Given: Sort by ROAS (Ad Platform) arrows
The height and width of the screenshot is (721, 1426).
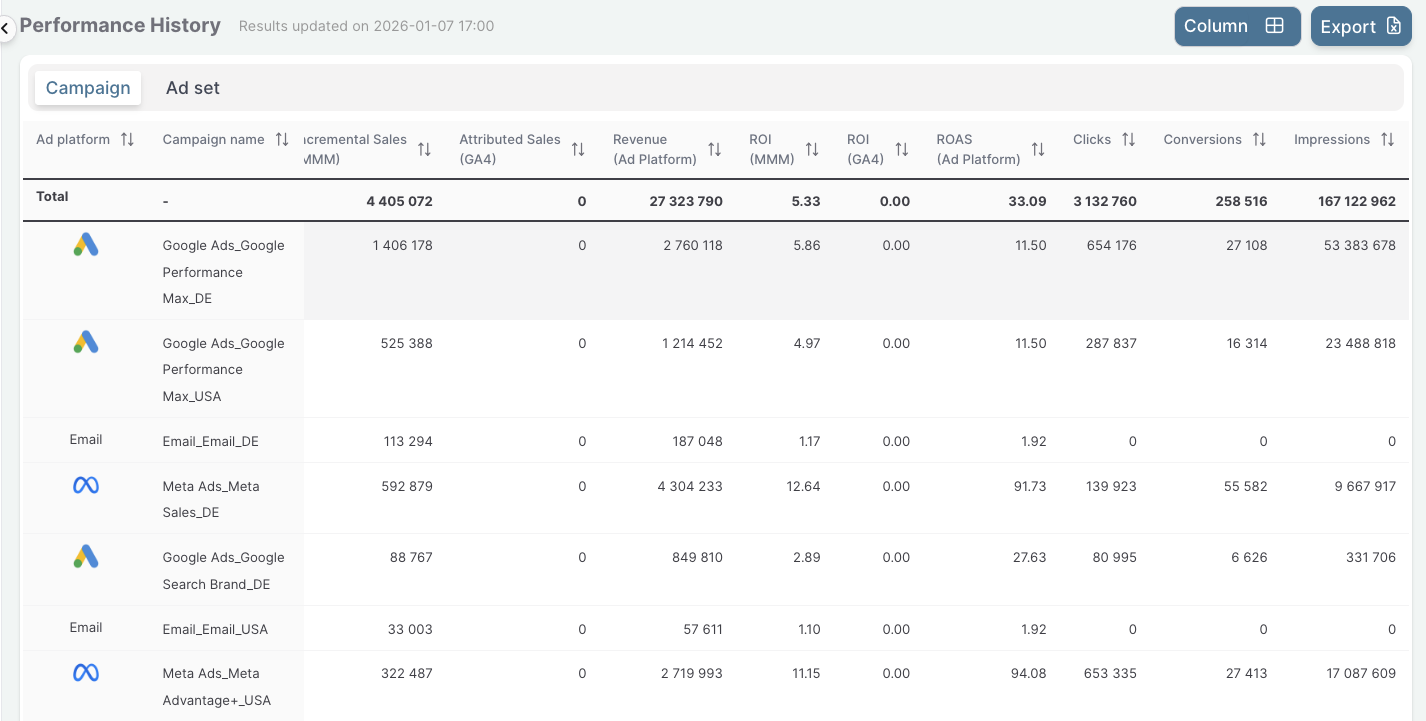Looking at the screenshot, I should tap(1038, 149).
